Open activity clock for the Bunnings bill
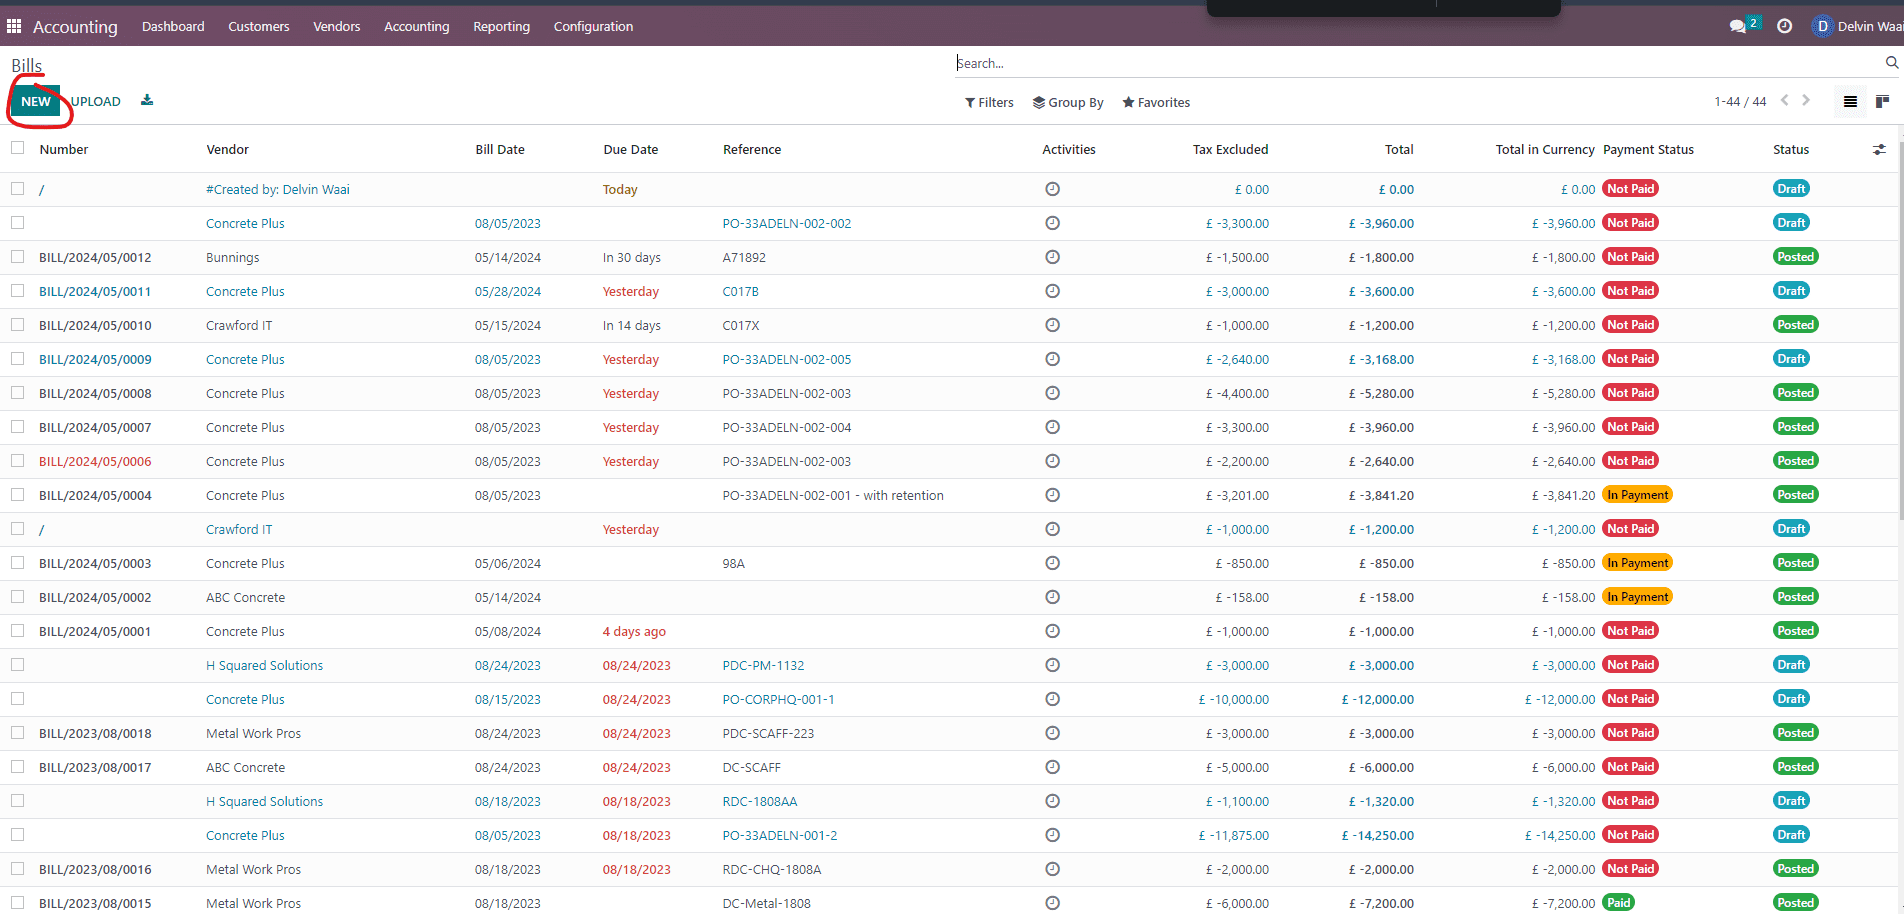This screenshot has height=914, width=1904. click(1052, 257)
